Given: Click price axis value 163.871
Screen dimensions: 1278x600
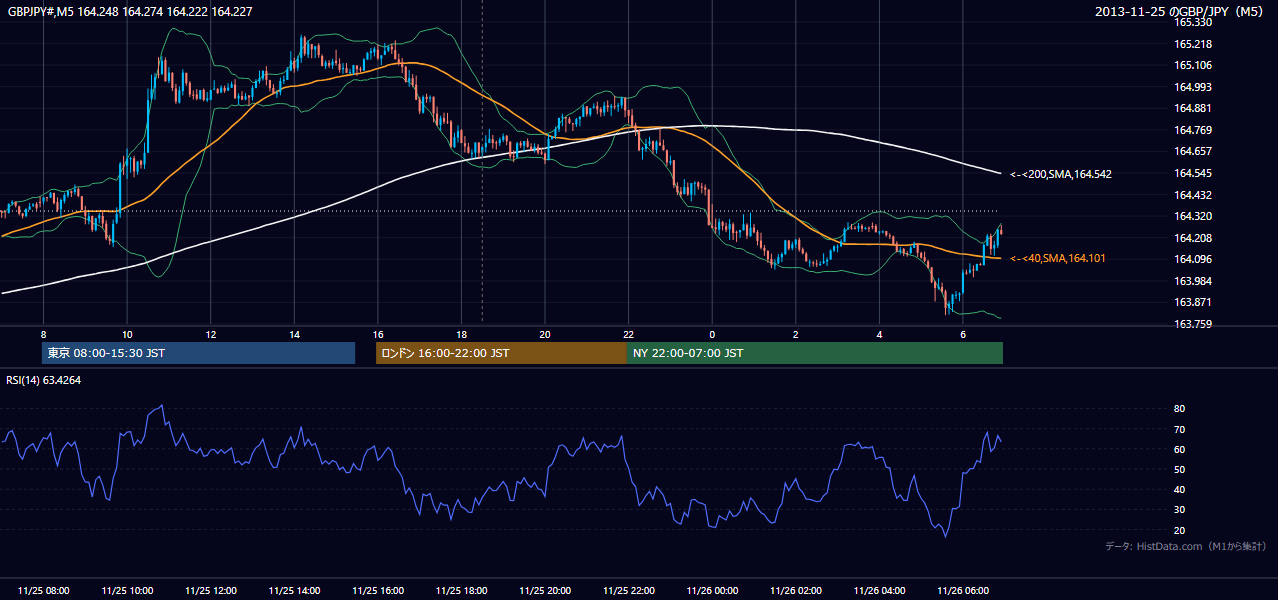Looking at the screenshot, I should click(x=1192, y=302).
